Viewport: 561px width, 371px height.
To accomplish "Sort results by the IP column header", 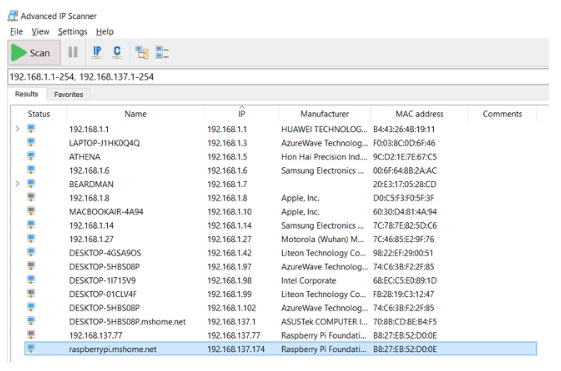I will tap(242, 114).
